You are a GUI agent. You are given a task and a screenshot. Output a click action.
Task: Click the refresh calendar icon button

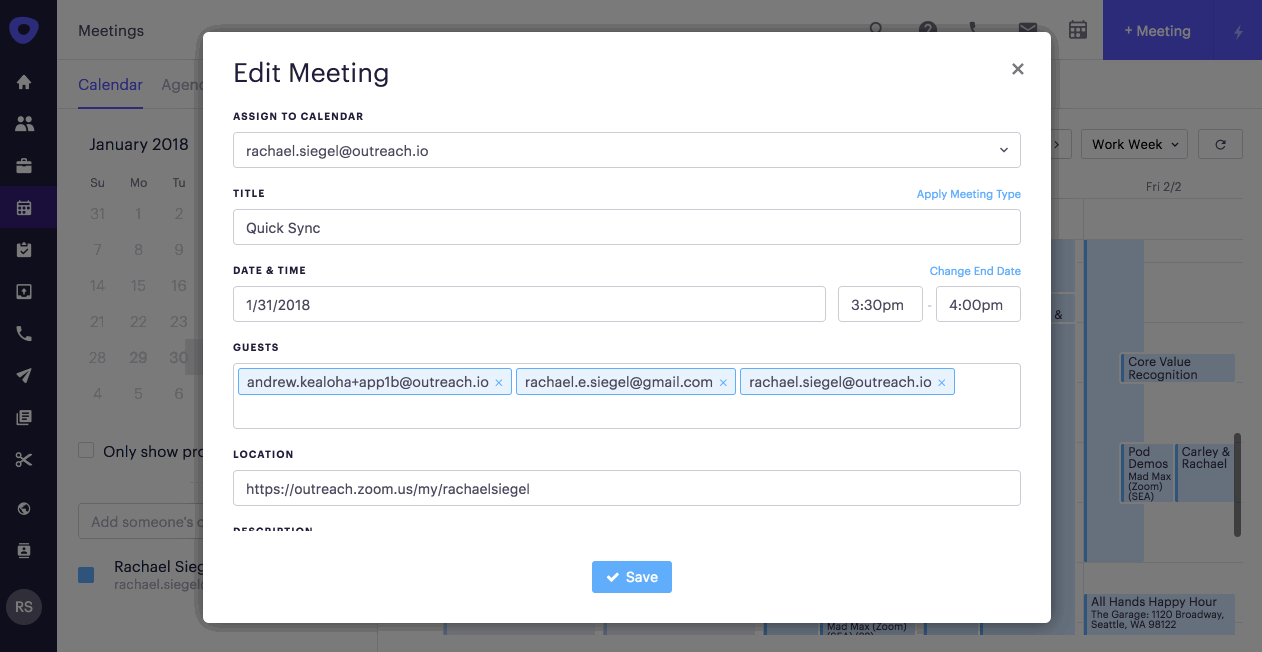[x=1220, y=144]
